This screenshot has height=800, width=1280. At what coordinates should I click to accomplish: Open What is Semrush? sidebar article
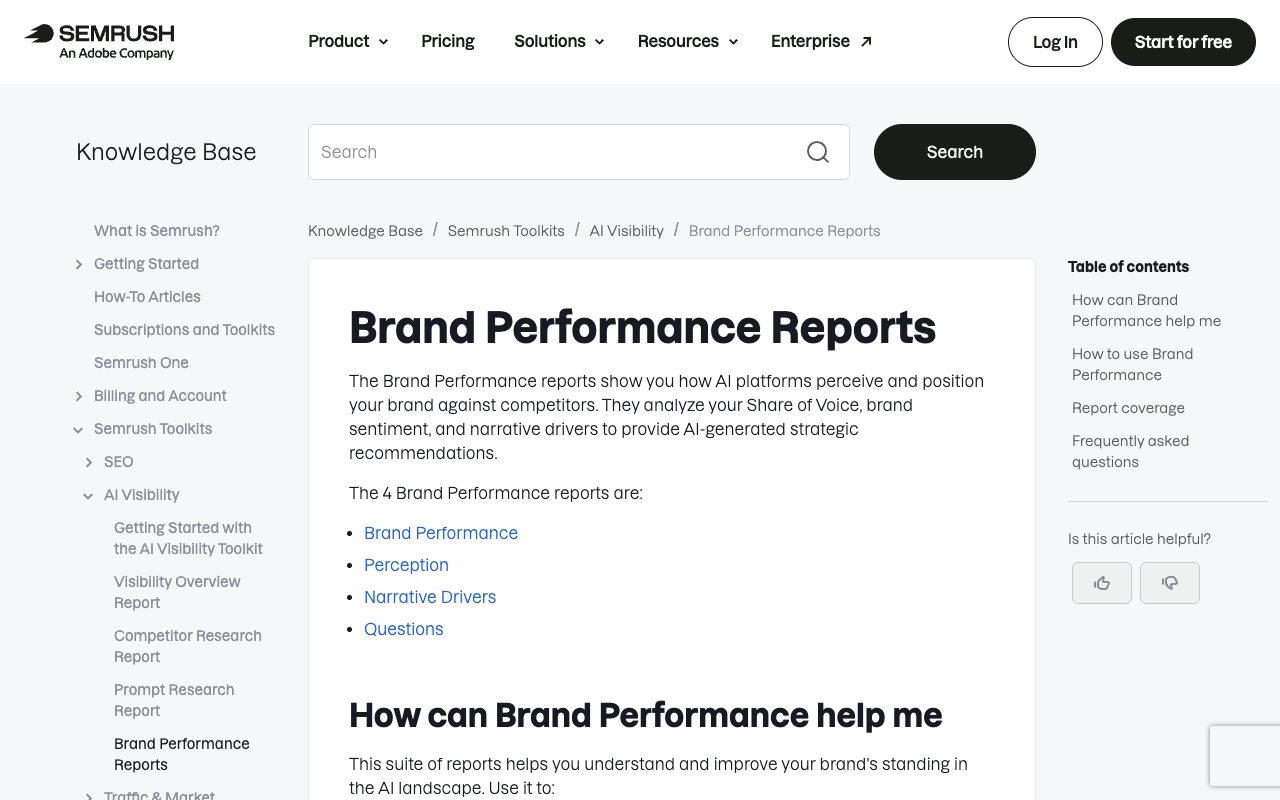click(157, 231)
